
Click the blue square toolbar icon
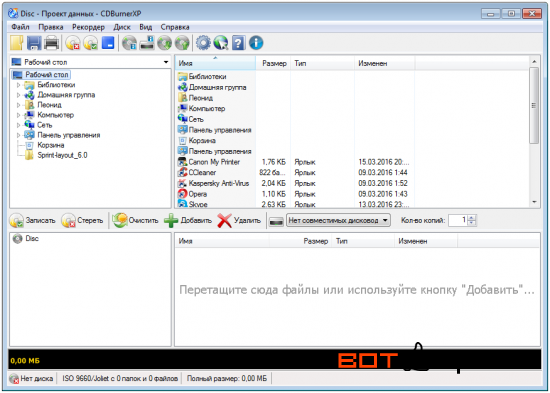108,43
